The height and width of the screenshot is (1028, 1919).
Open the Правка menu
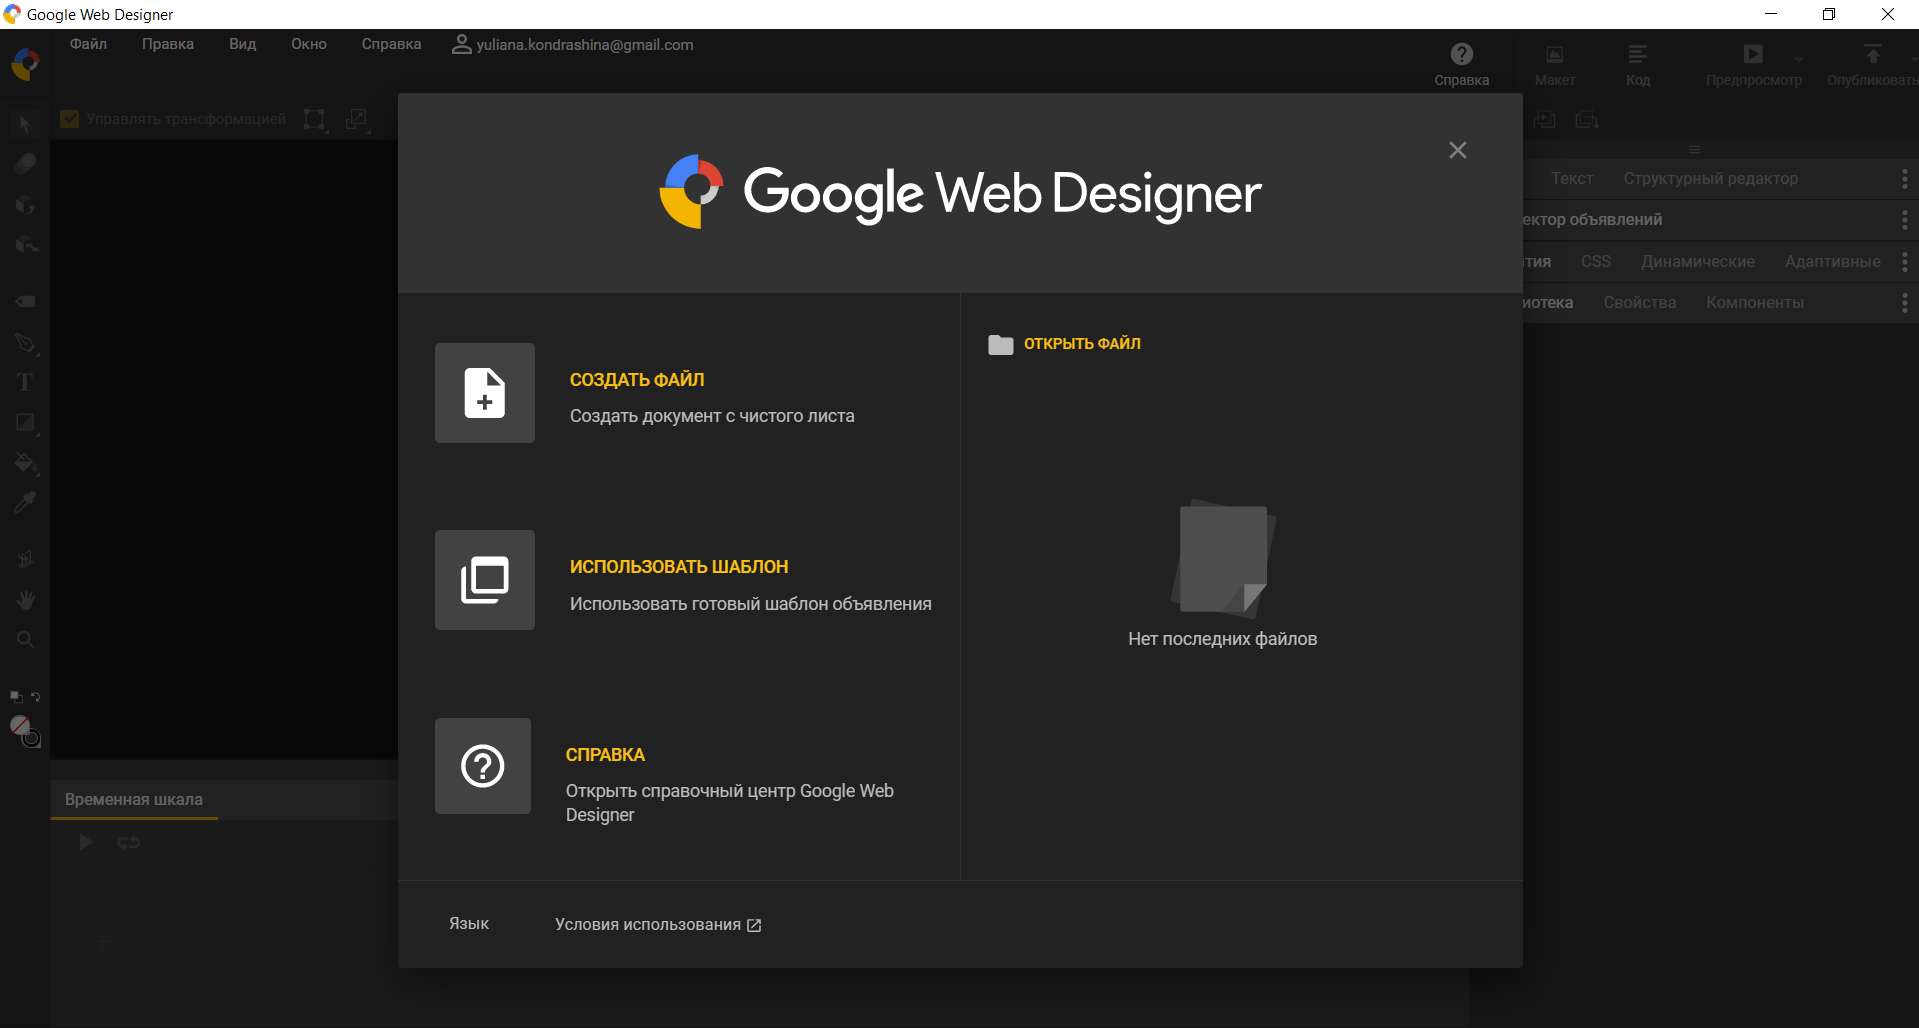pos(168,44)
